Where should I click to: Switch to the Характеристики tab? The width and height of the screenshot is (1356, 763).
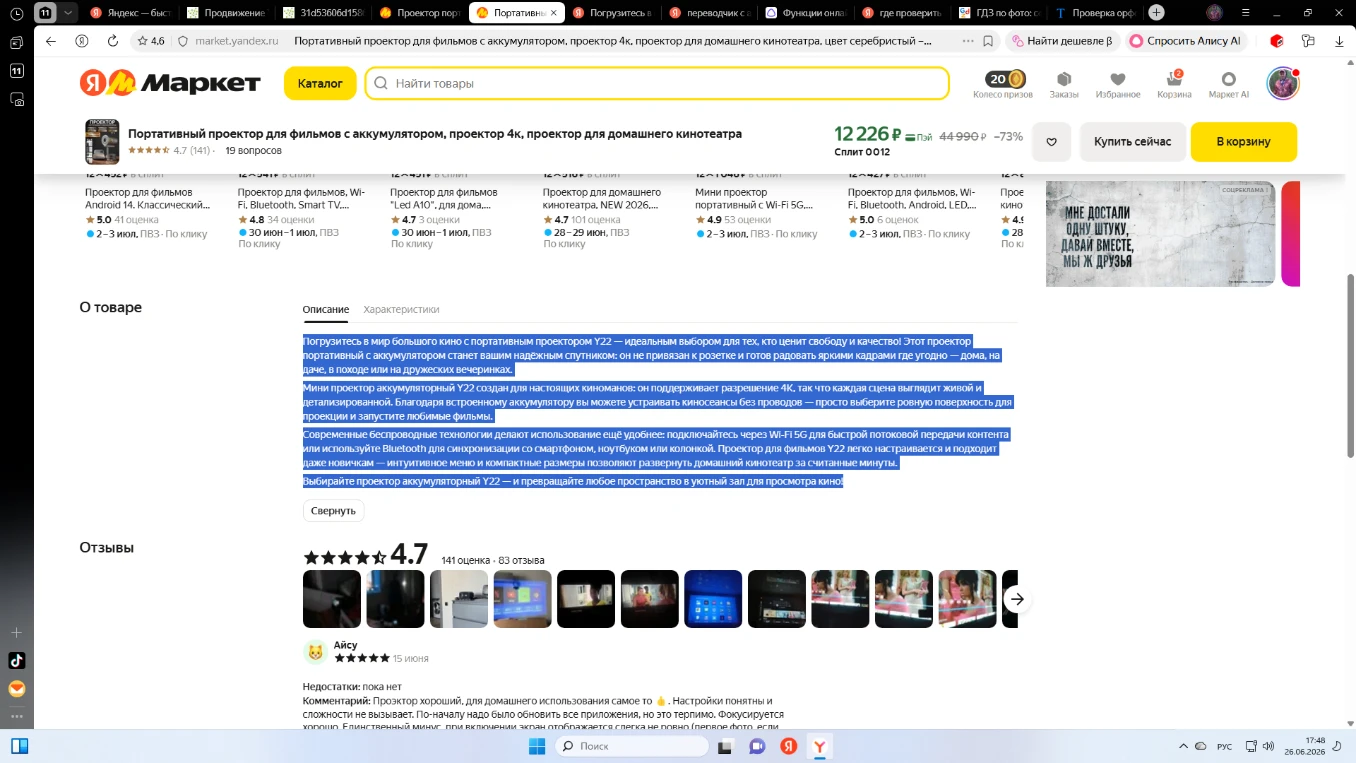click(401, 310)
